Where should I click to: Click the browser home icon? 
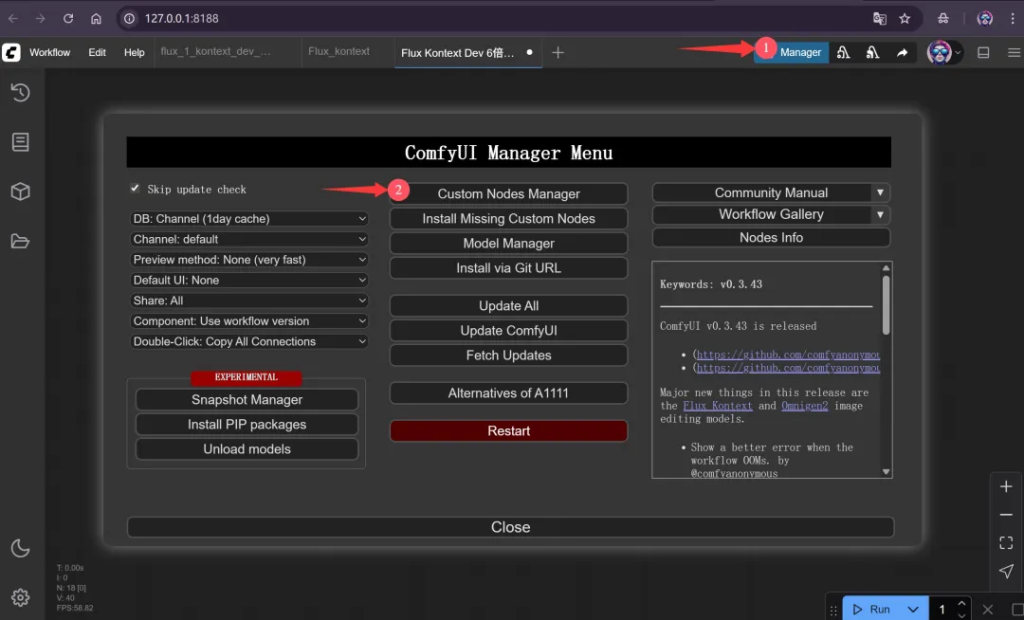pos(96,18)
